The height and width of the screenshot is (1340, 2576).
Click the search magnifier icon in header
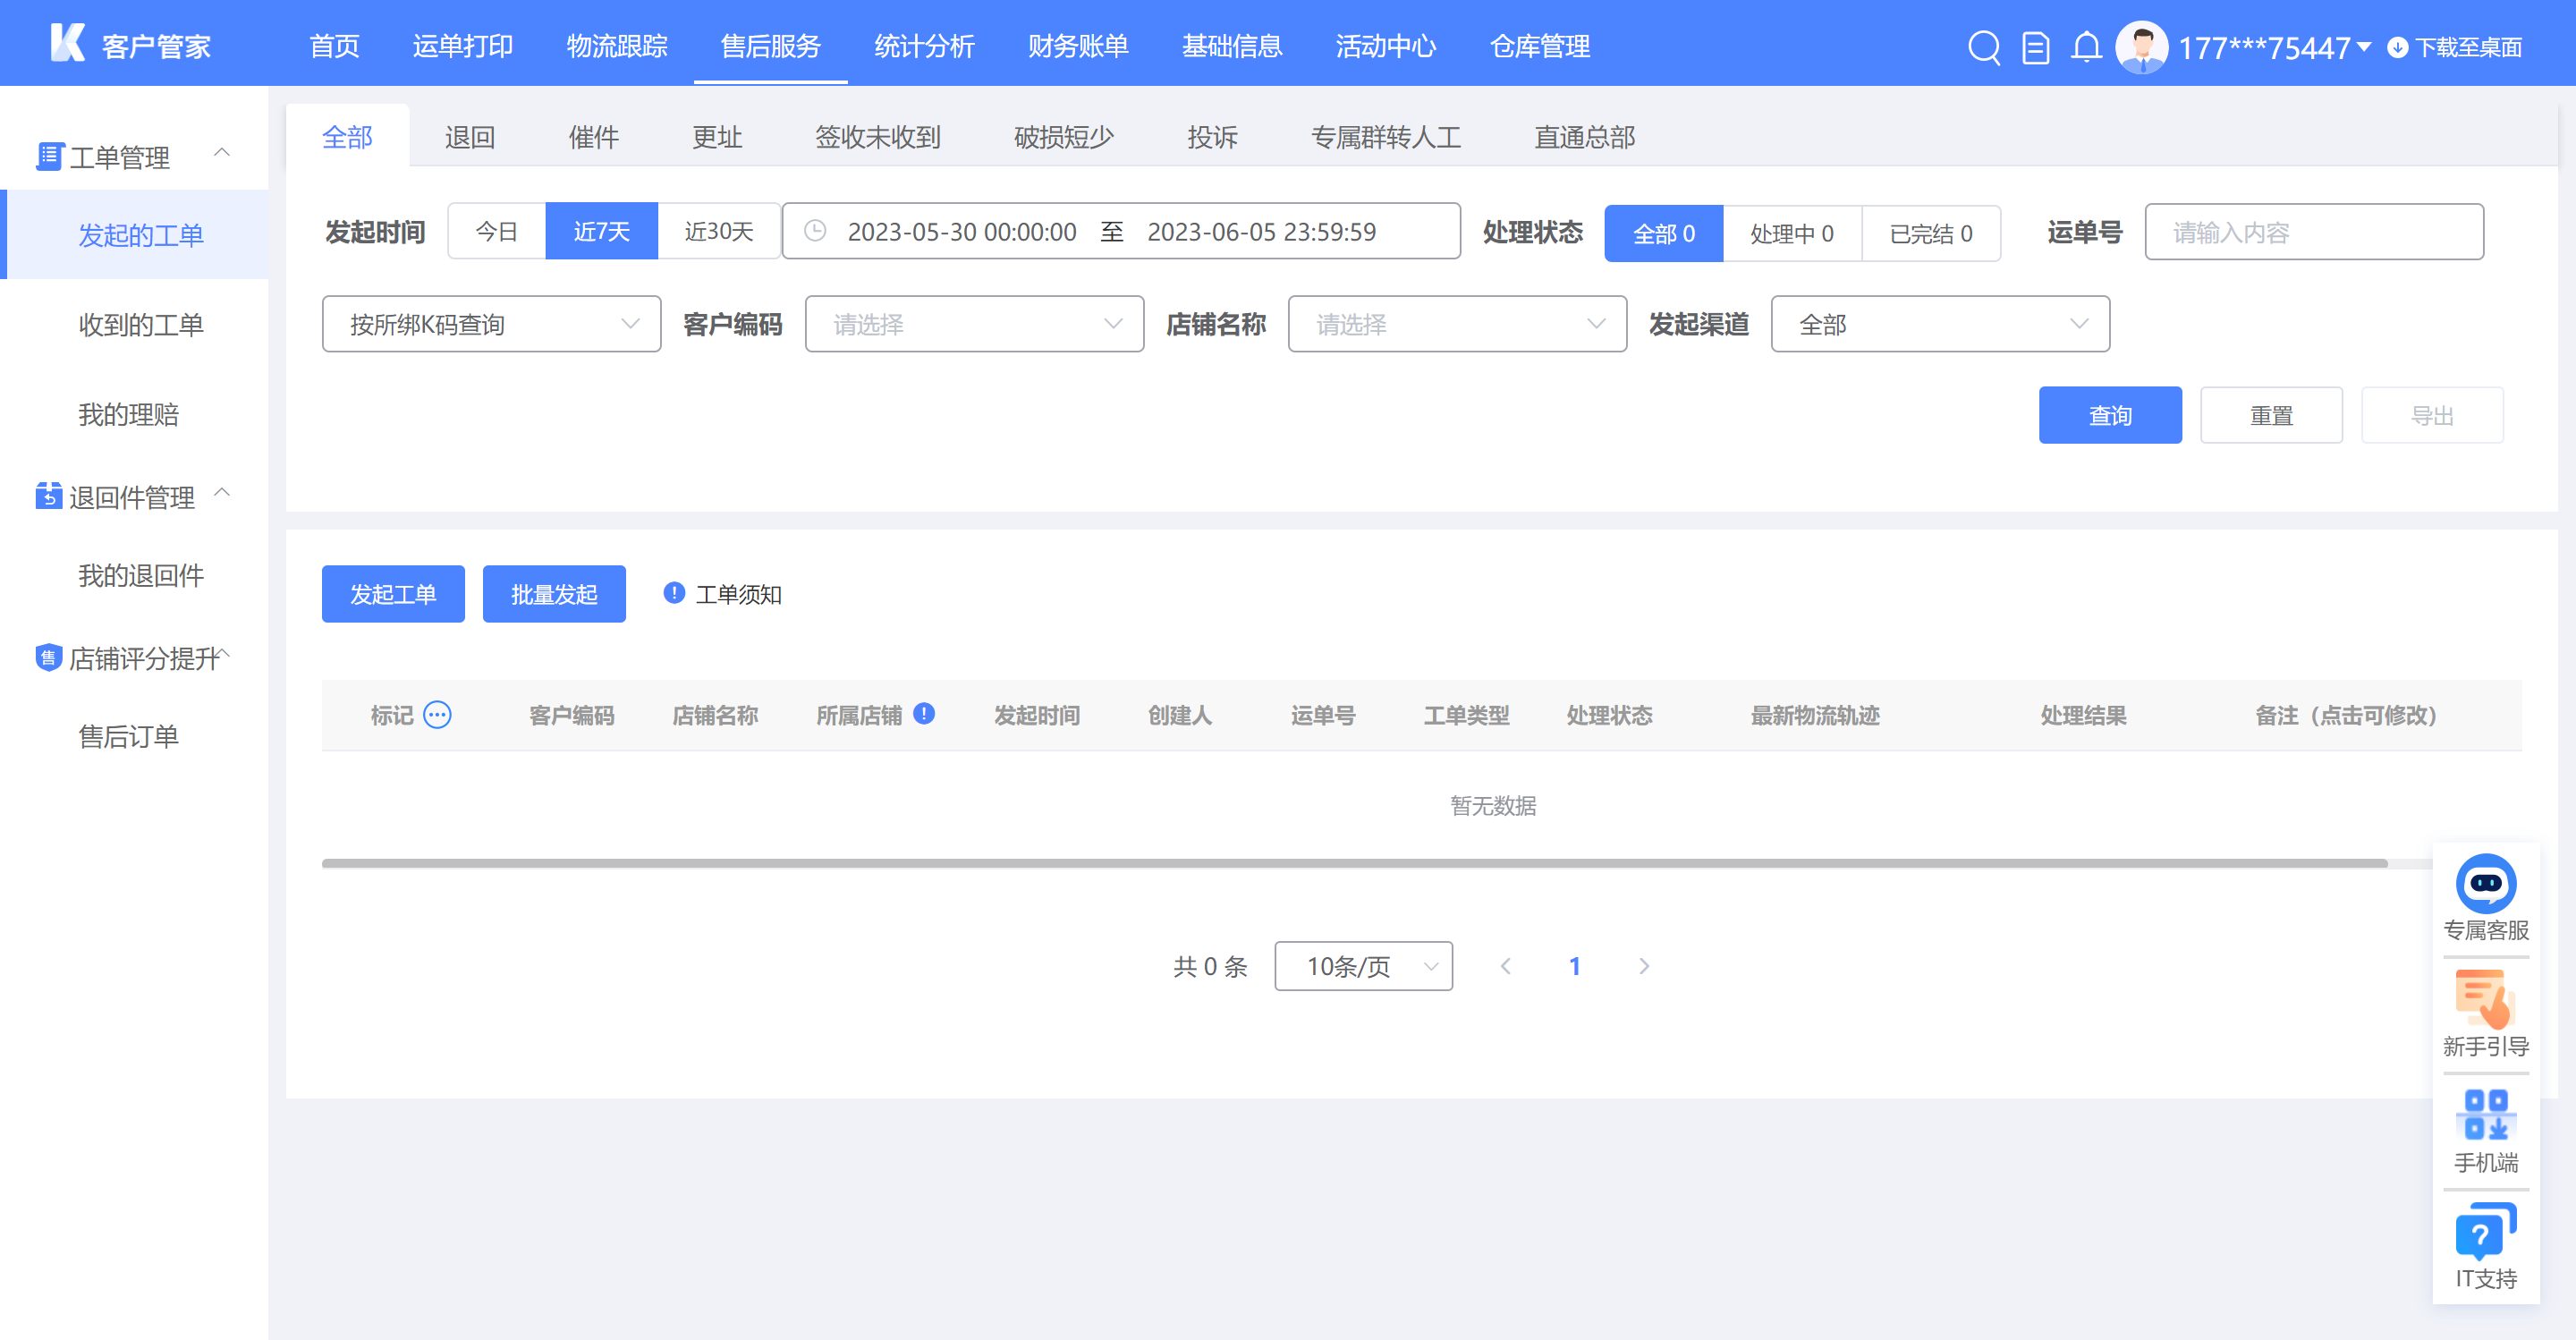click(x=1983, y=47)
